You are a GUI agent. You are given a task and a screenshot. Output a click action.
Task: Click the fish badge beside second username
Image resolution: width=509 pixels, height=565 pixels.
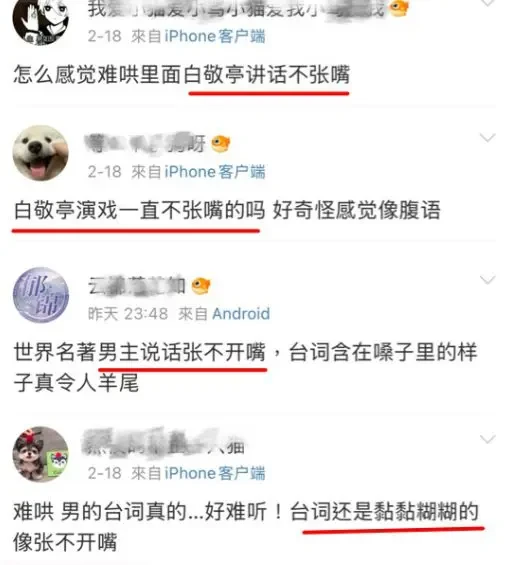[220, 143]
